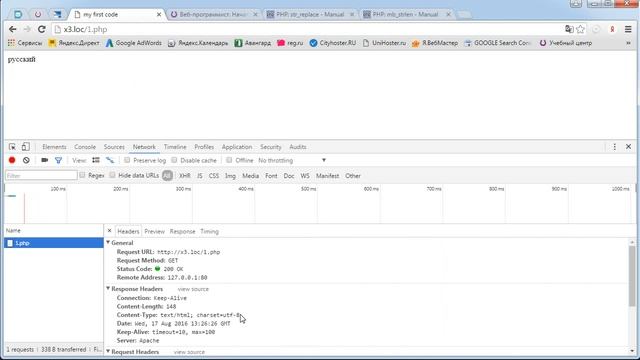The height and width of the screenshot is (360, 640).
Task: Open the Timeline panel tab
Action: [175, 147]
